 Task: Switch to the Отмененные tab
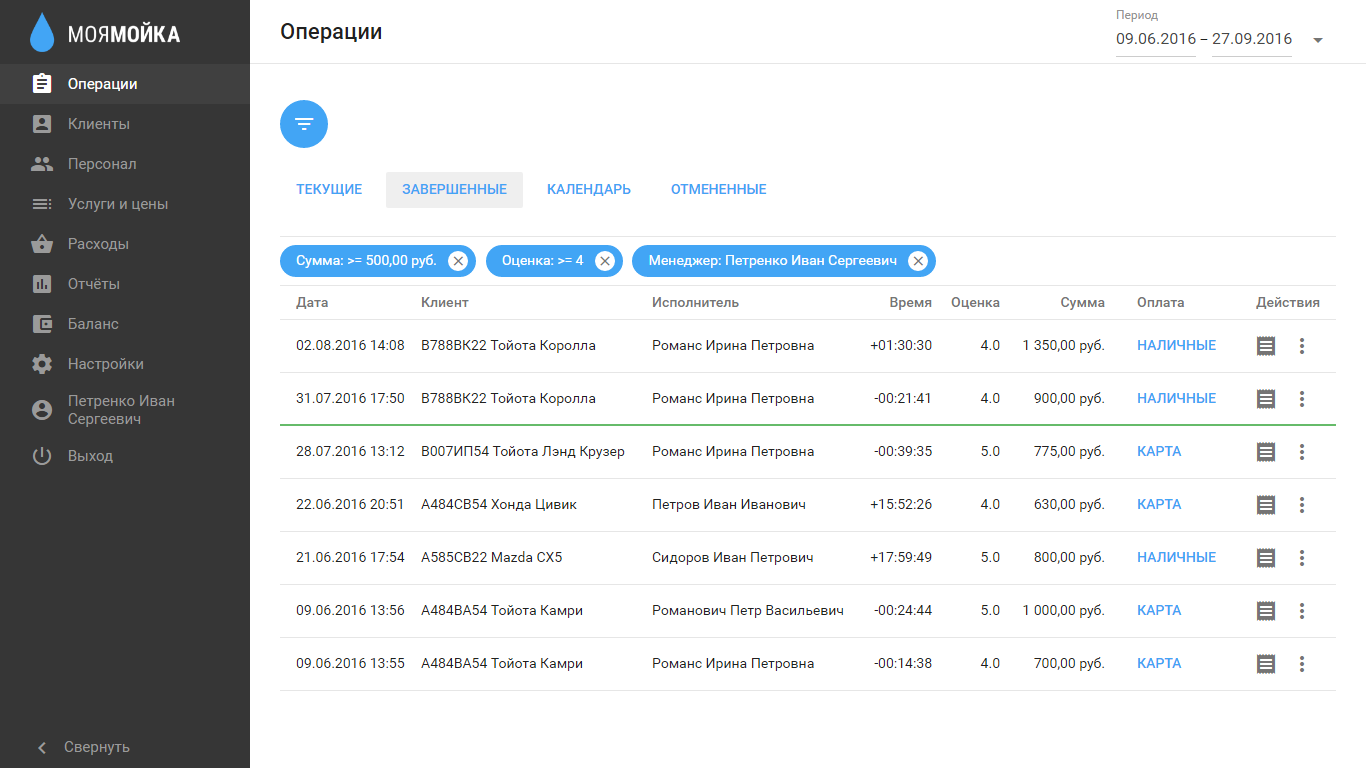point(718,189)
